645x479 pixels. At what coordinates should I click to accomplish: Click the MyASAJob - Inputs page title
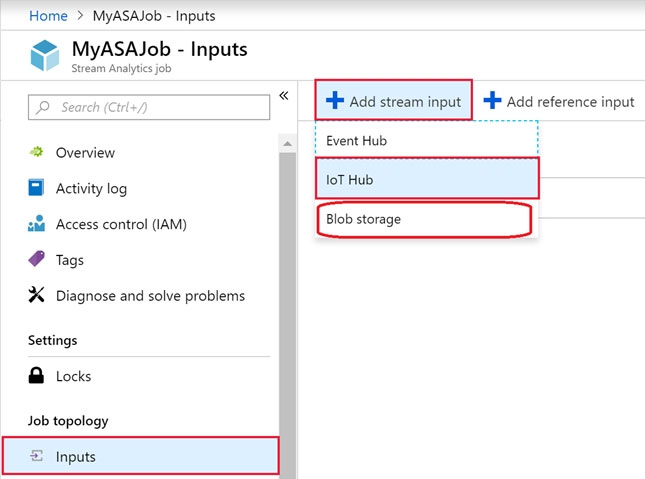pos(160,49)
